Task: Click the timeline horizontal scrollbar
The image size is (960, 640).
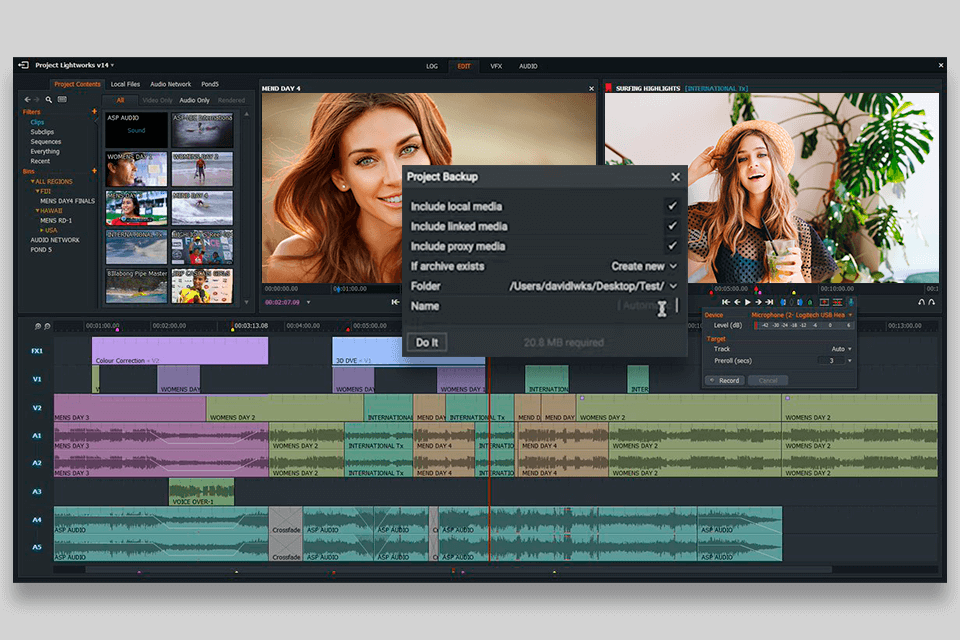Action: (x=458, y=570)
